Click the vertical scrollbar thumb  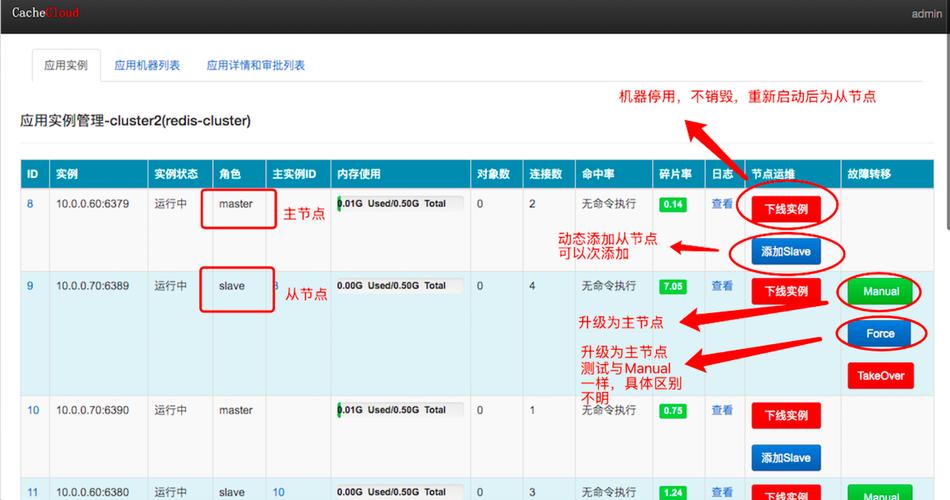[x=946, y=130]
